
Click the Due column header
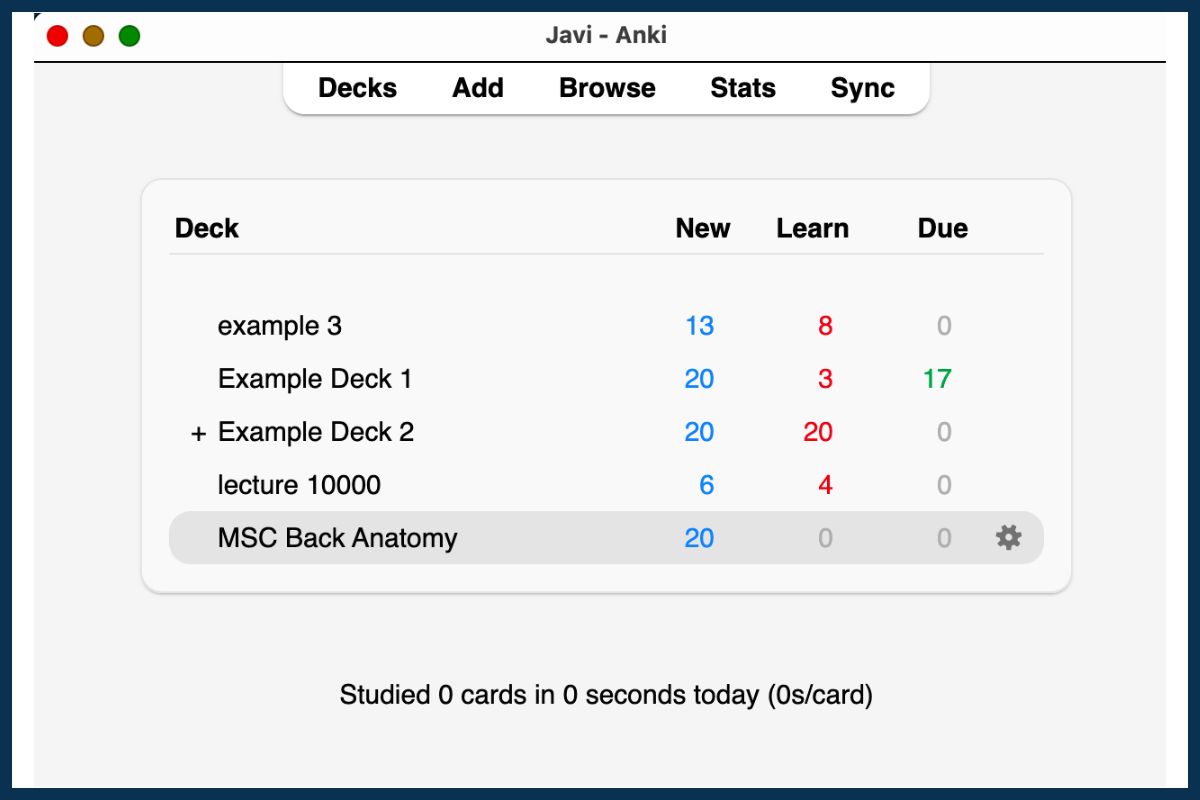pos(942,228)
